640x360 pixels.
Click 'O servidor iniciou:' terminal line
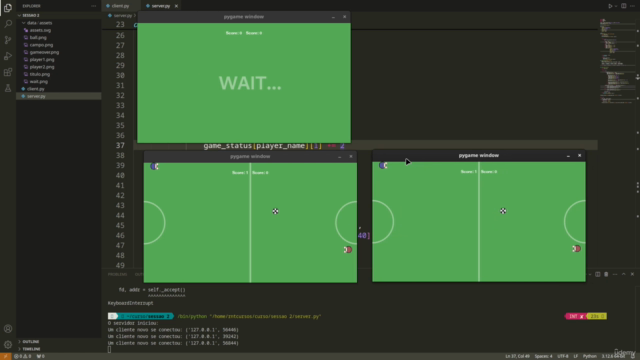pos(133,323)
